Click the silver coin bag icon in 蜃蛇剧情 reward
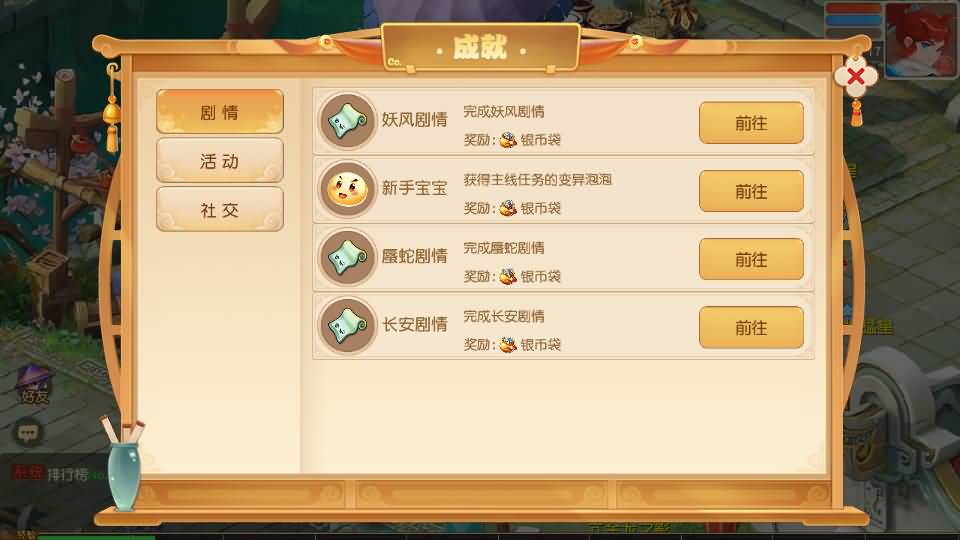 click(x=508, y=276)
